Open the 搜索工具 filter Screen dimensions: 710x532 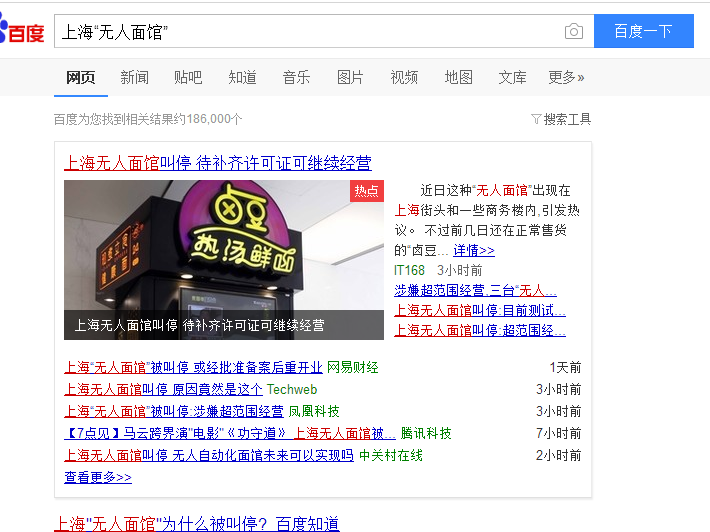pyautogui.click(x=561, y=119)
